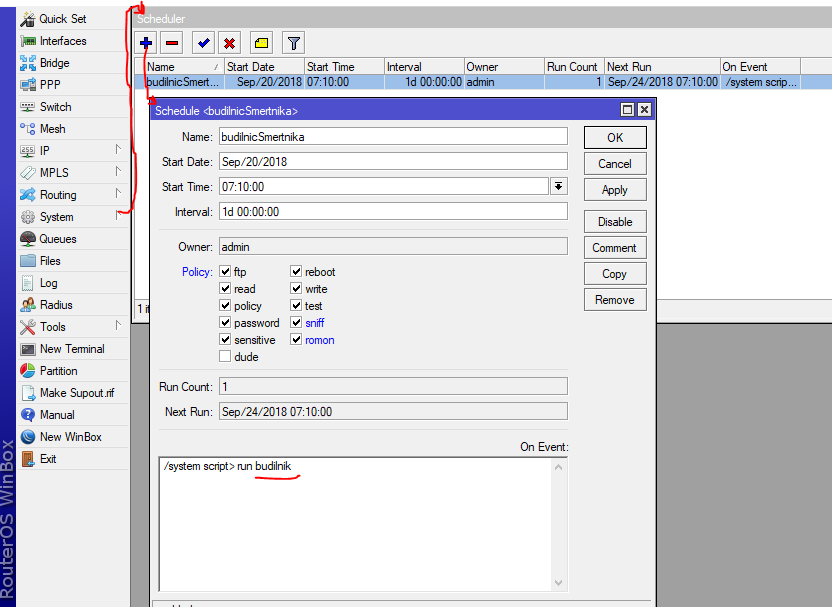Viewport: 832px width, 607px height.
Task: Click the blue plus add schedule icon
Action: (x=146, y=42)
